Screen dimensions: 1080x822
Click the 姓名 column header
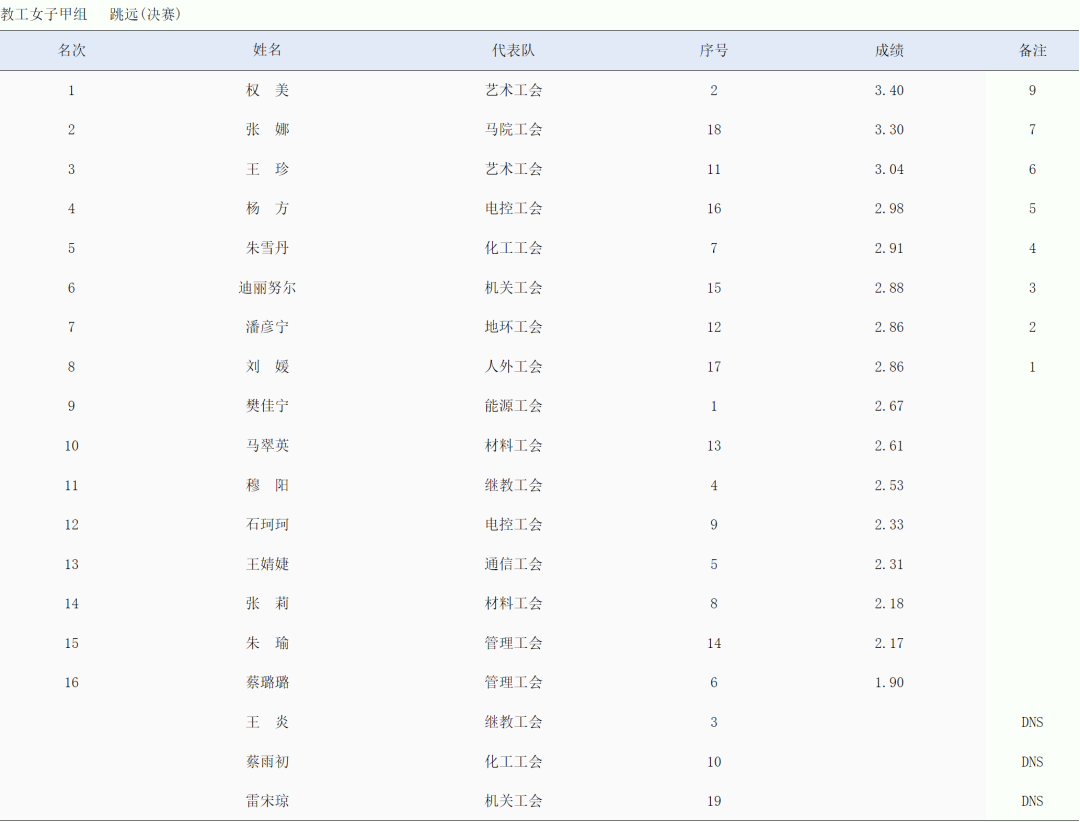point(267,50)
